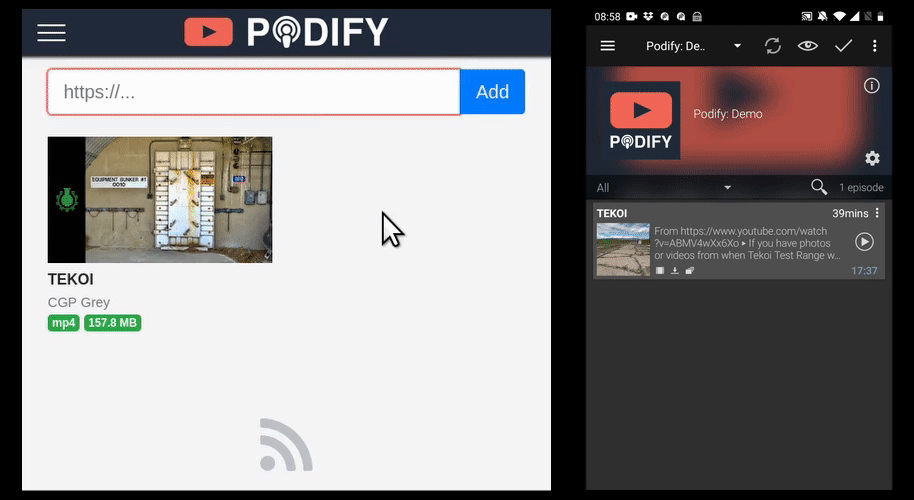Click the Podify logo in web header

286,31
